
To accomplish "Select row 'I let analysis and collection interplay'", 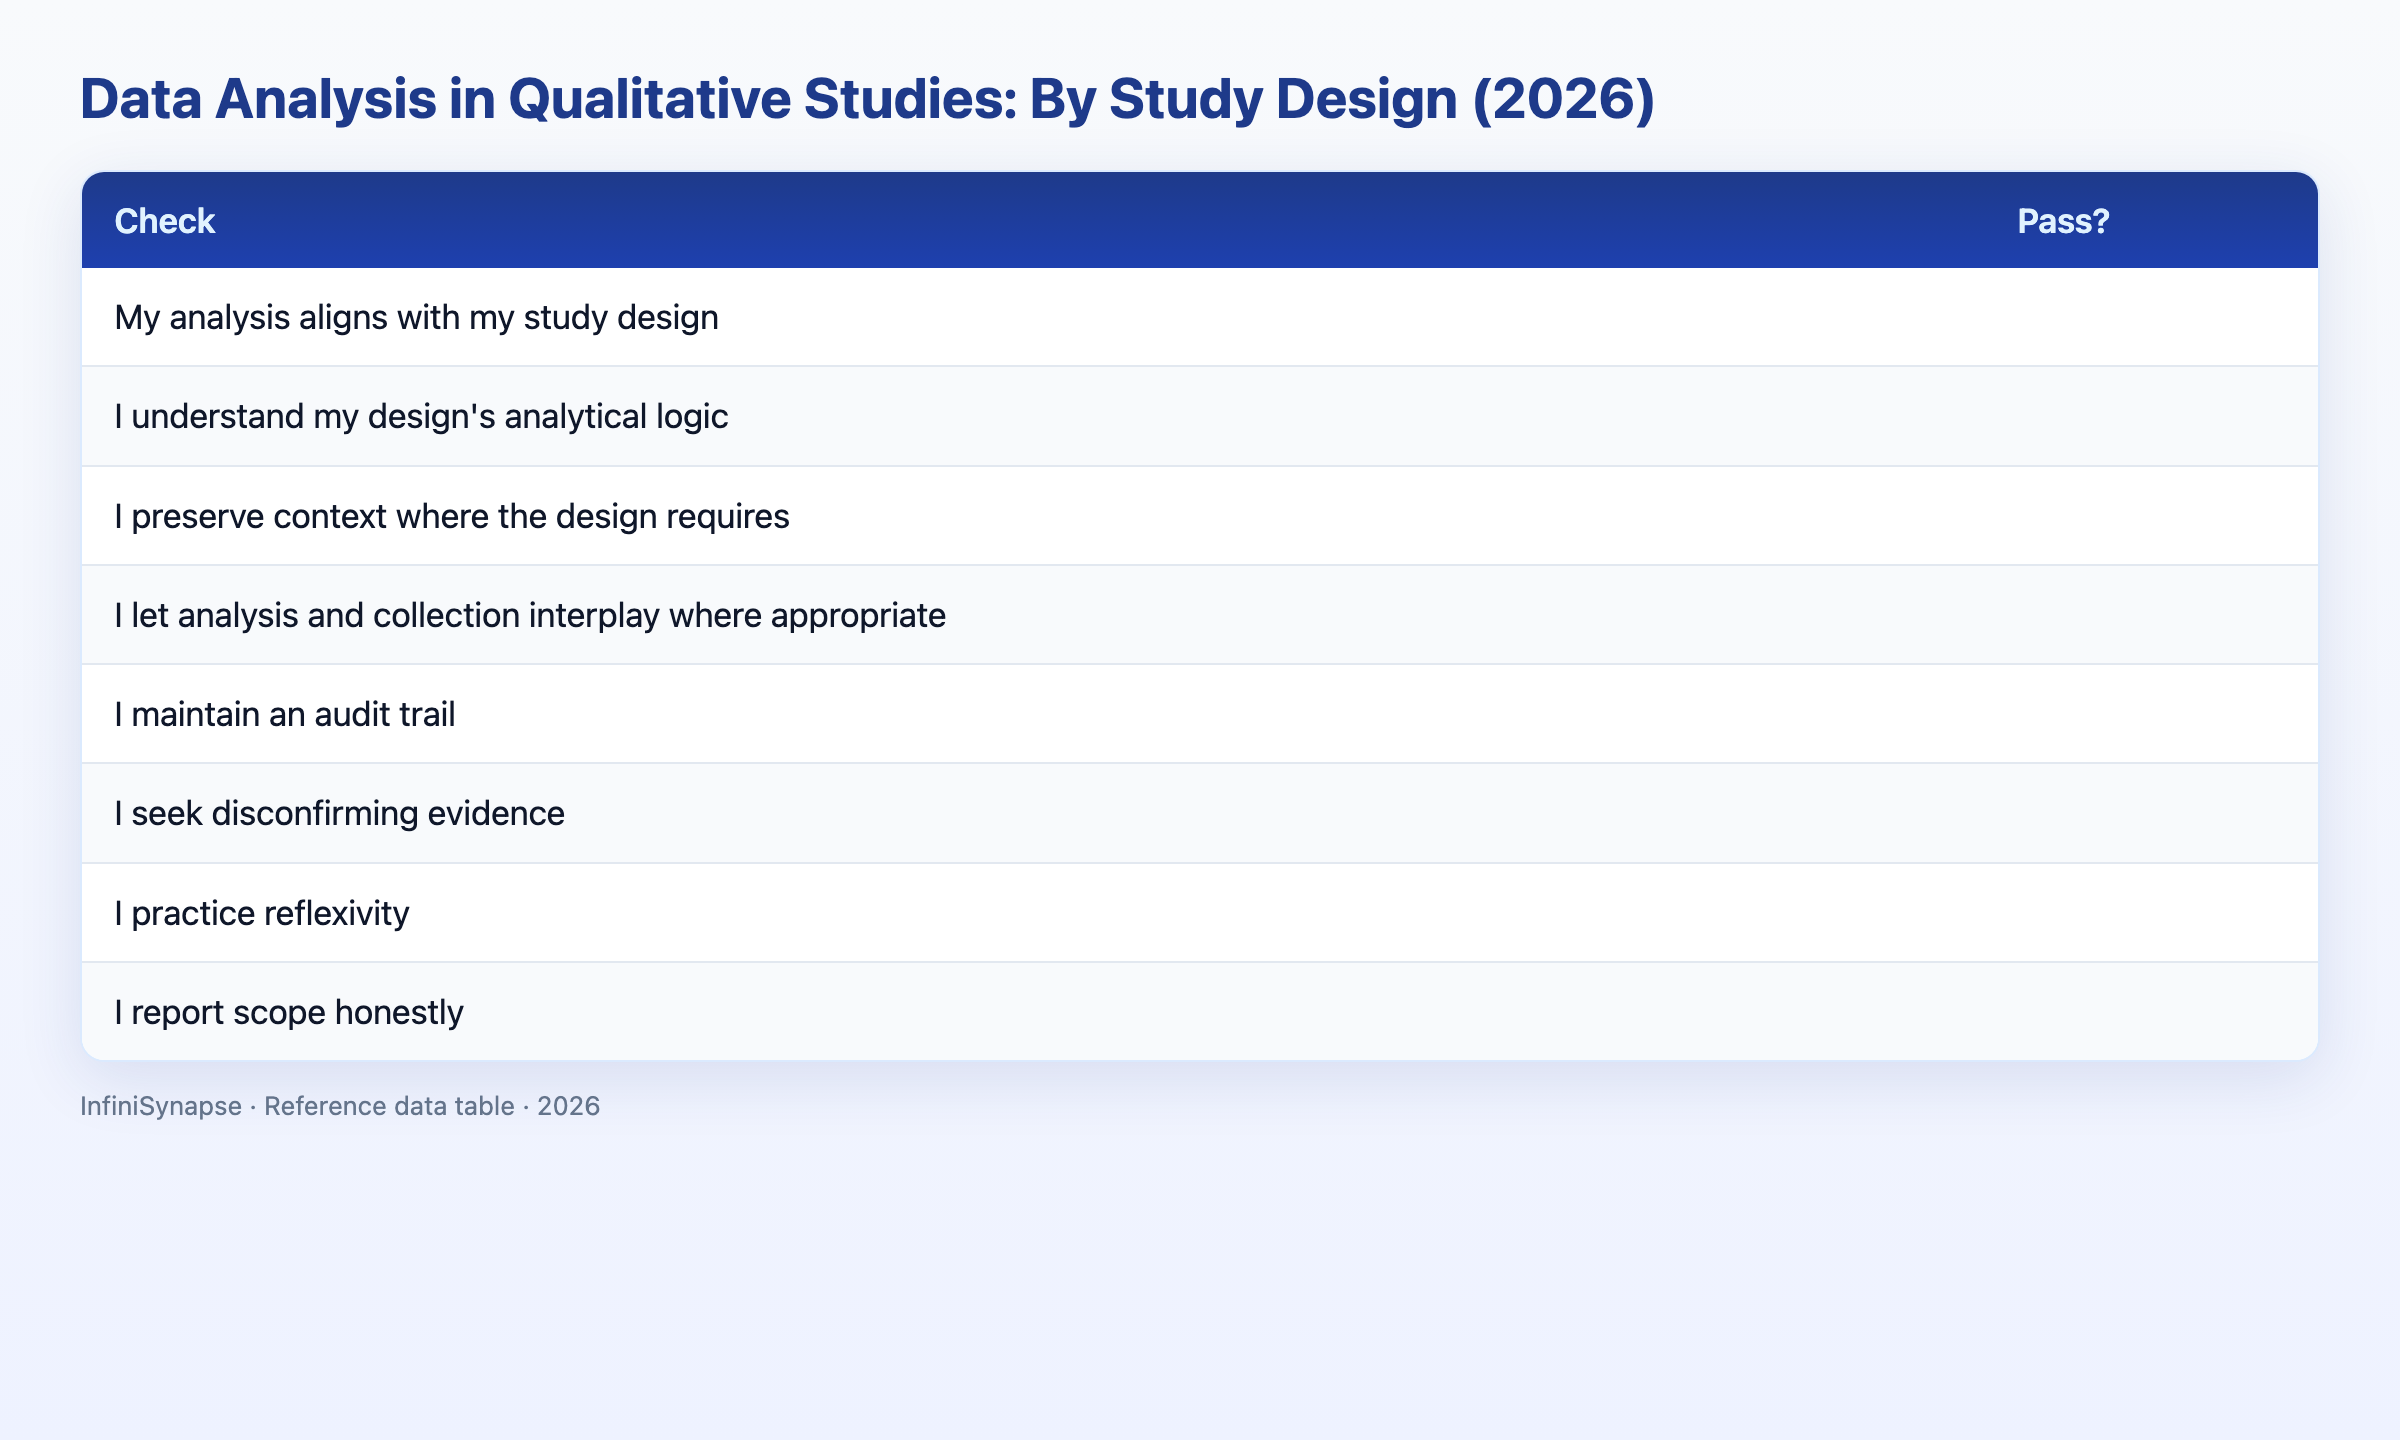I will (x=1200, y=615).
